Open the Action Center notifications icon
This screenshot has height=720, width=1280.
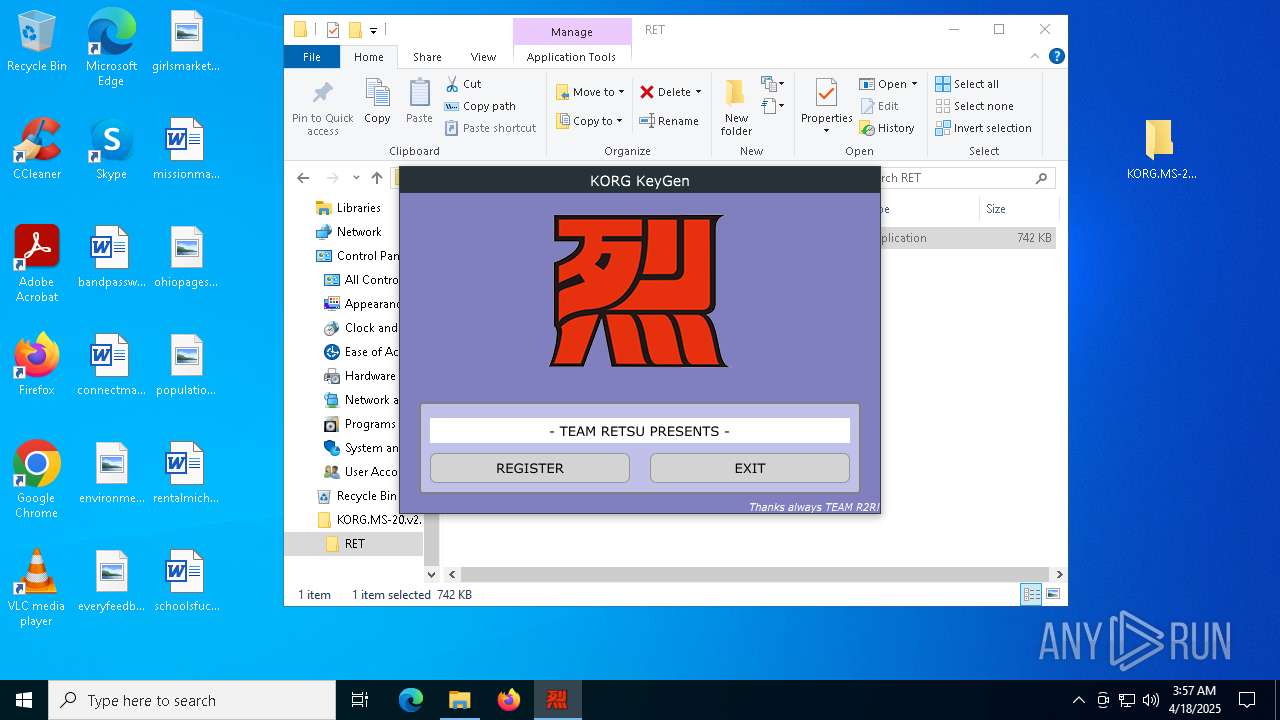pyautogui.click(x=1247, y=700)
